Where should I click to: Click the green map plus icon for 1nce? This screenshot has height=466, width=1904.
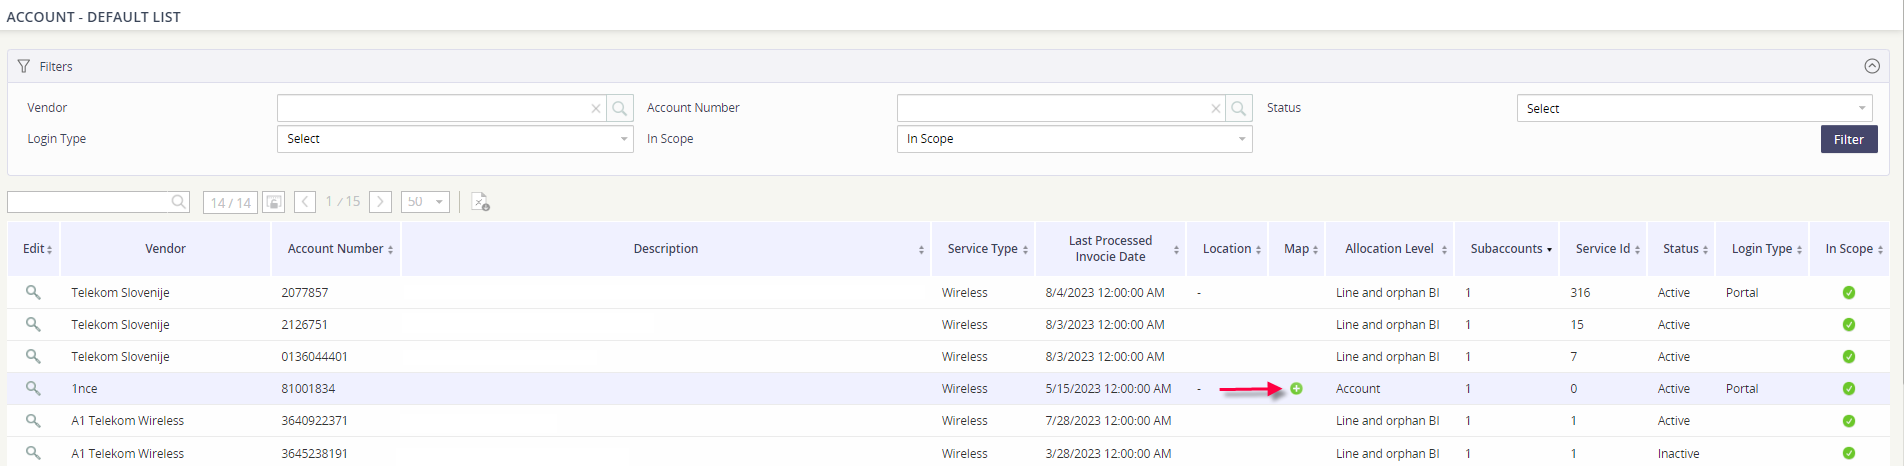coord(1296,388)
